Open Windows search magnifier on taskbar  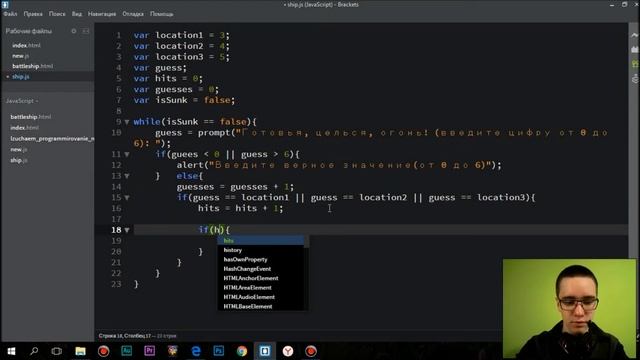(x=34, y=351)
